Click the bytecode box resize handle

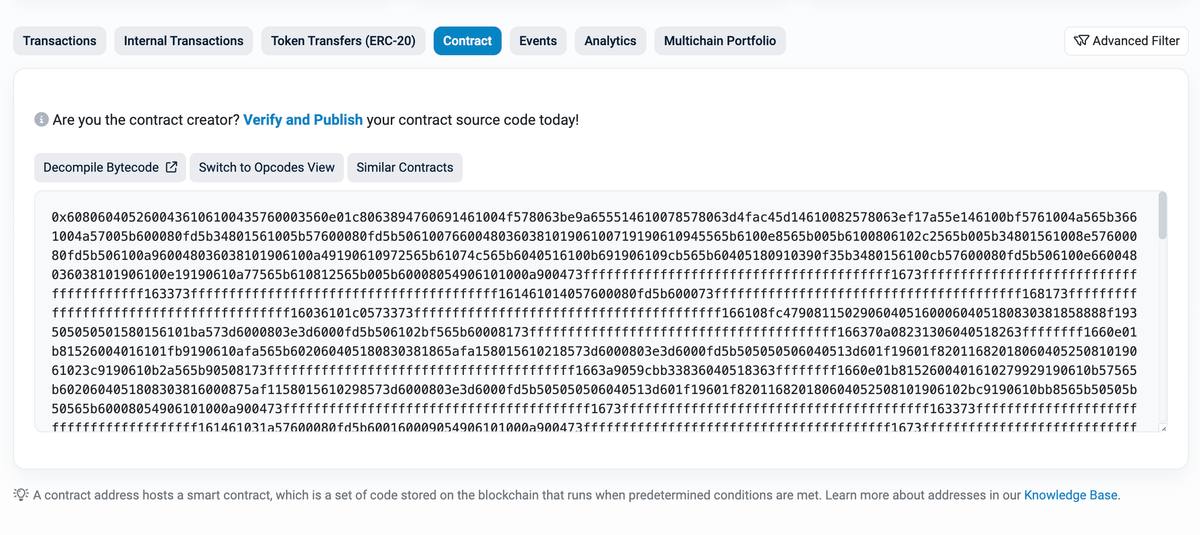[1161, 428]
